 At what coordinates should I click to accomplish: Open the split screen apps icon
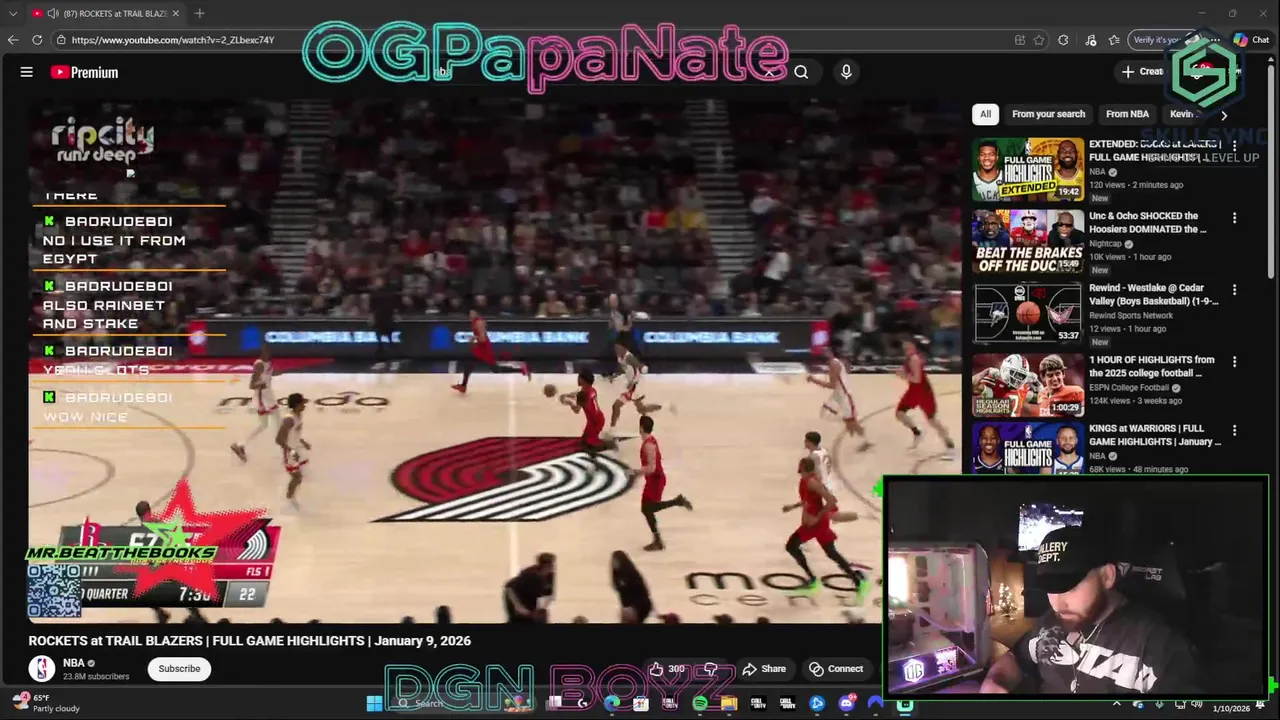click(1019, 40)
